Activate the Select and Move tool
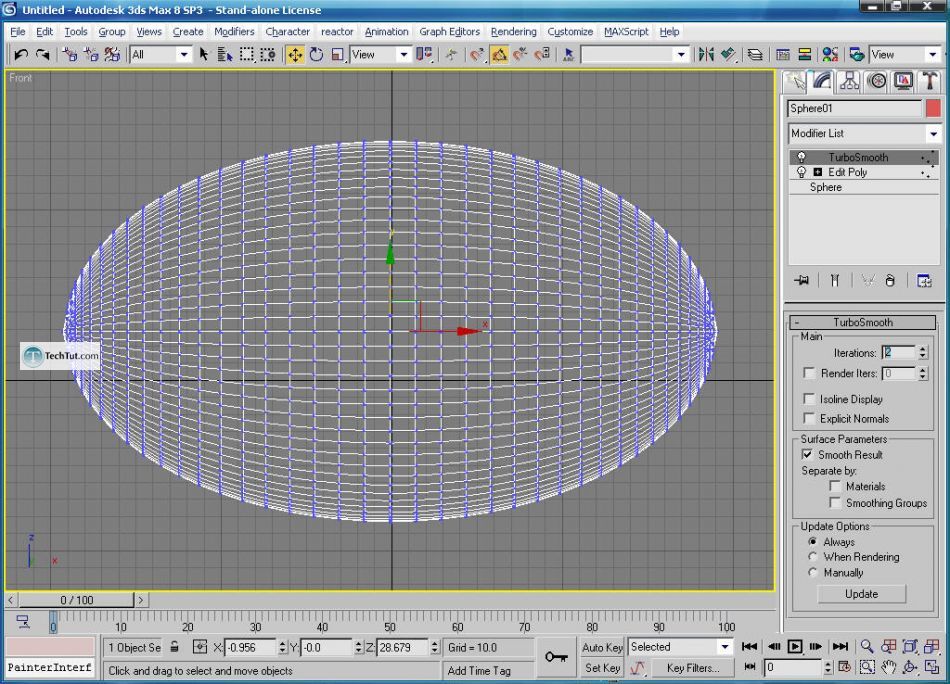 (x=295, y=55)
